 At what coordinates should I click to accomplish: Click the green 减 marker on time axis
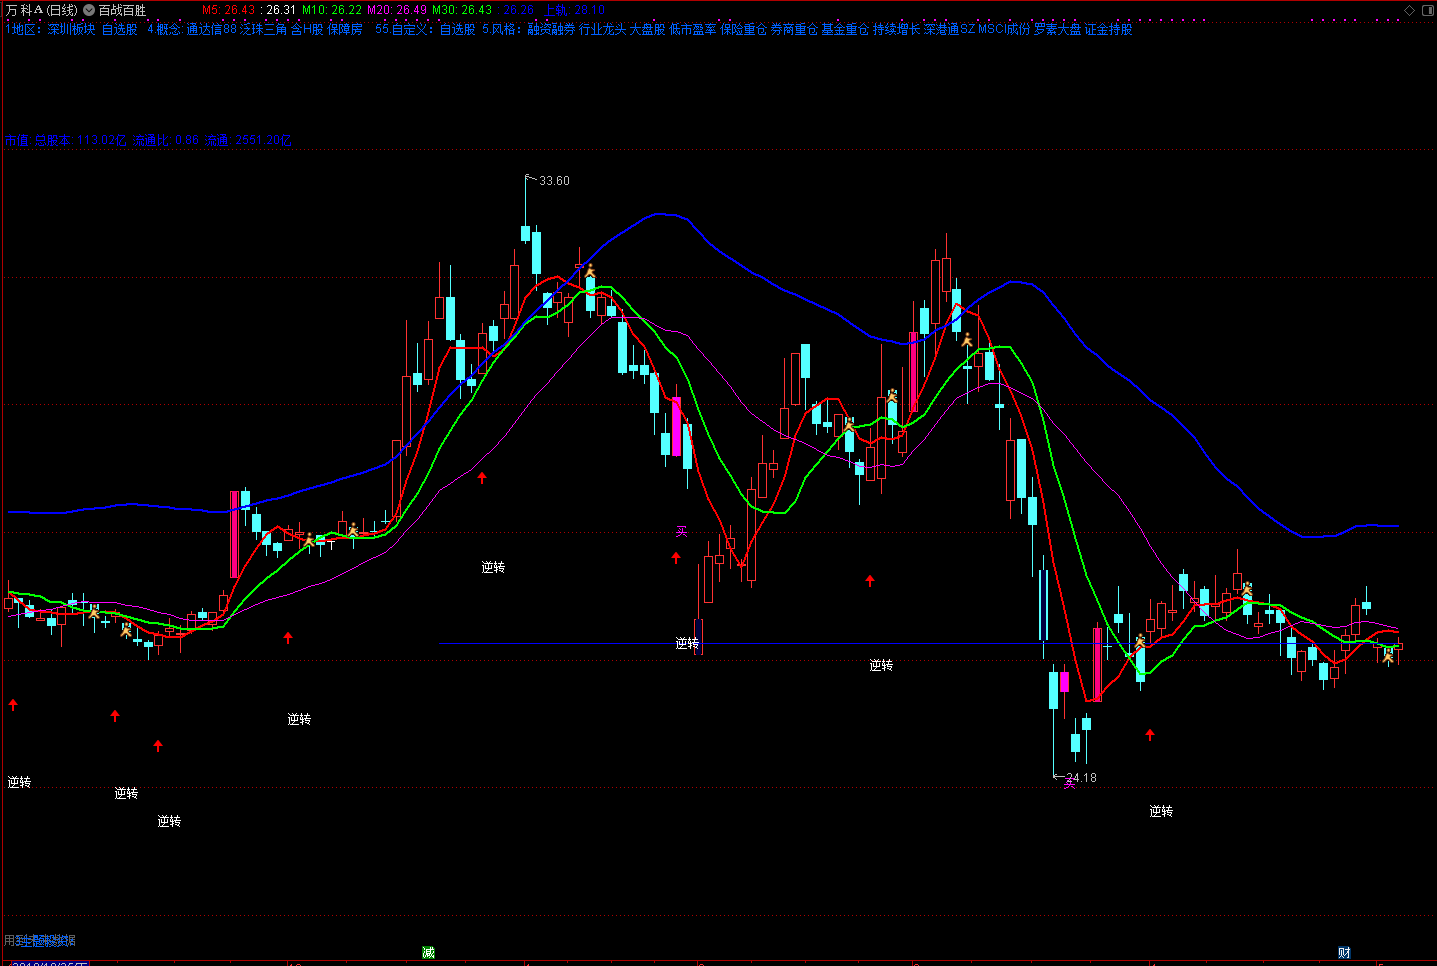click(x=428, y=952)
